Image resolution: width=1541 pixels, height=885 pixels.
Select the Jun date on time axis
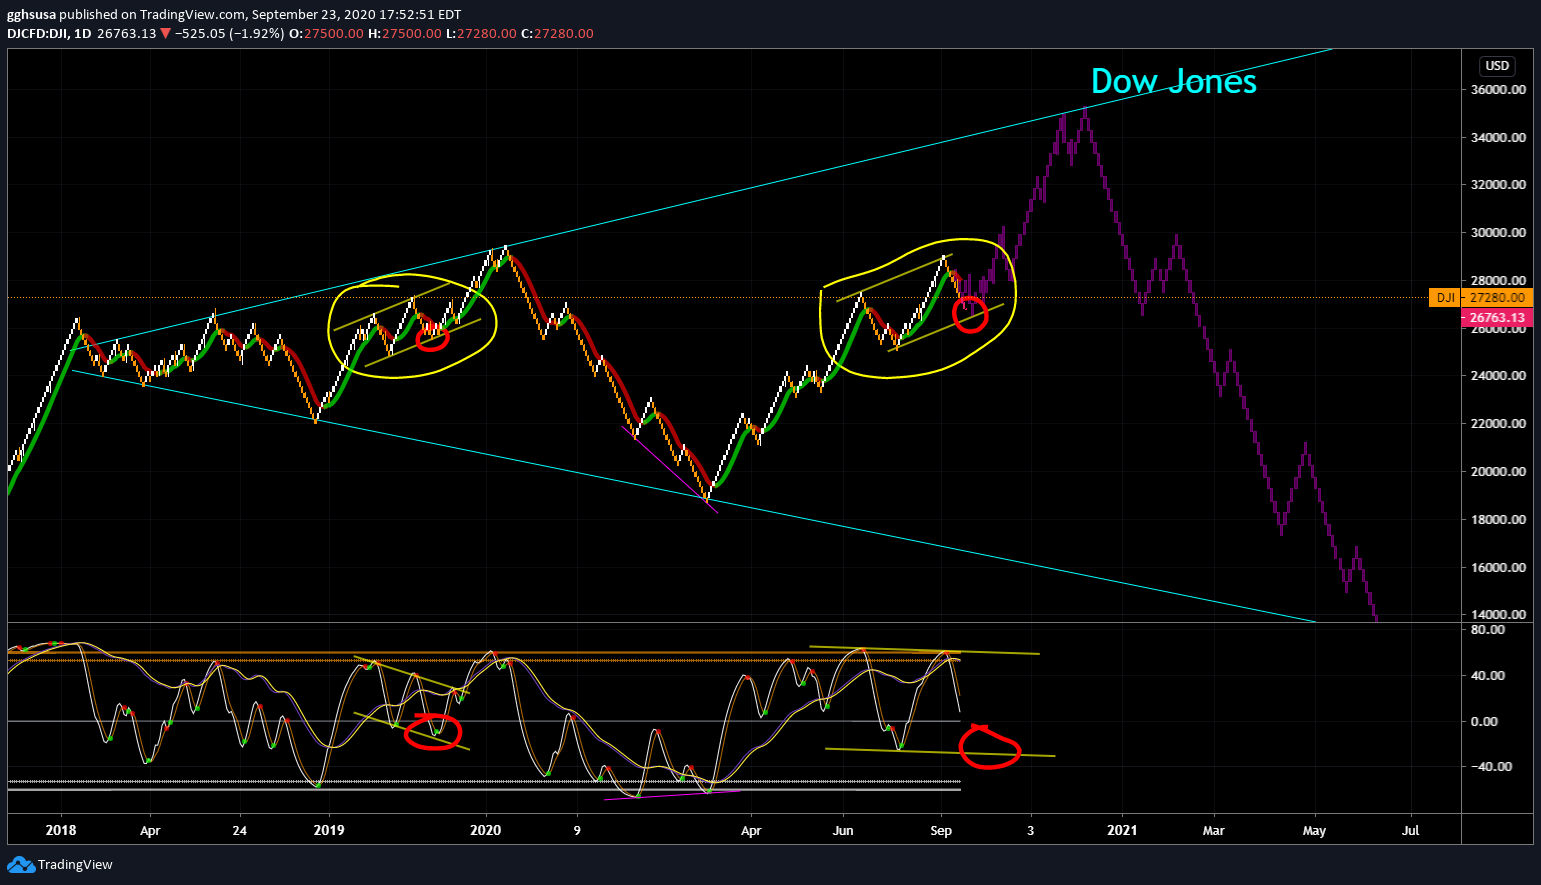point(843,831)
